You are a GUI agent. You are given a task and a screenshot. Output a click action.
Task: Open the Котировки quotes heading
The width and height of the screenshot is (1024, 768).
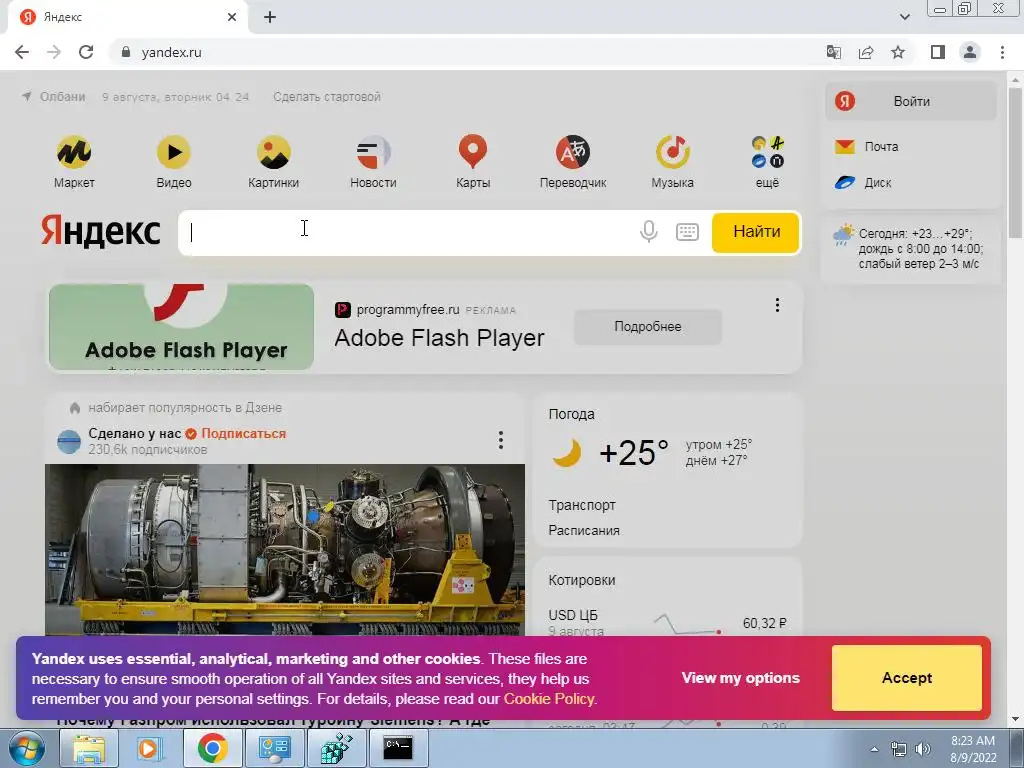581,580
